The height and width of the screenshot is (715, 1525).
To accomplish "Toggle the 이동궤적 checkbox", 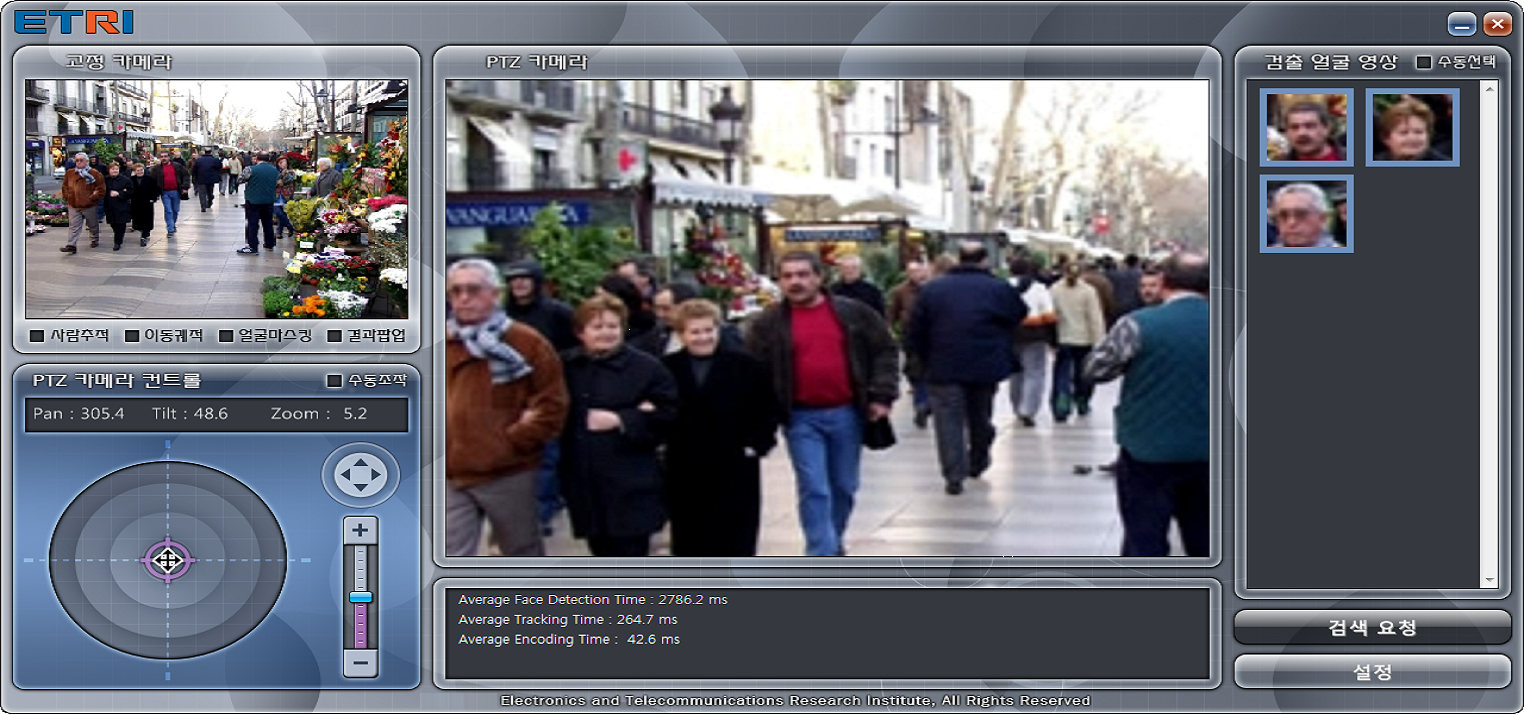I will 132,336.
